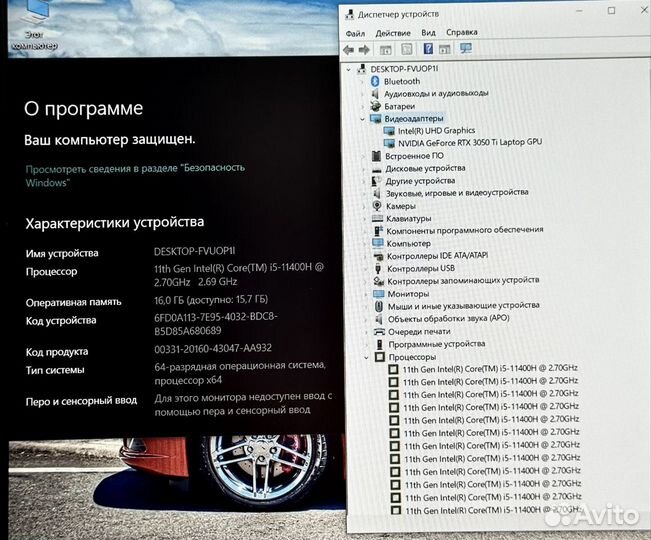Select the Мыши и иные указывающие устройства icon
This screenshot has height=540, width=651.
(379, 306)
